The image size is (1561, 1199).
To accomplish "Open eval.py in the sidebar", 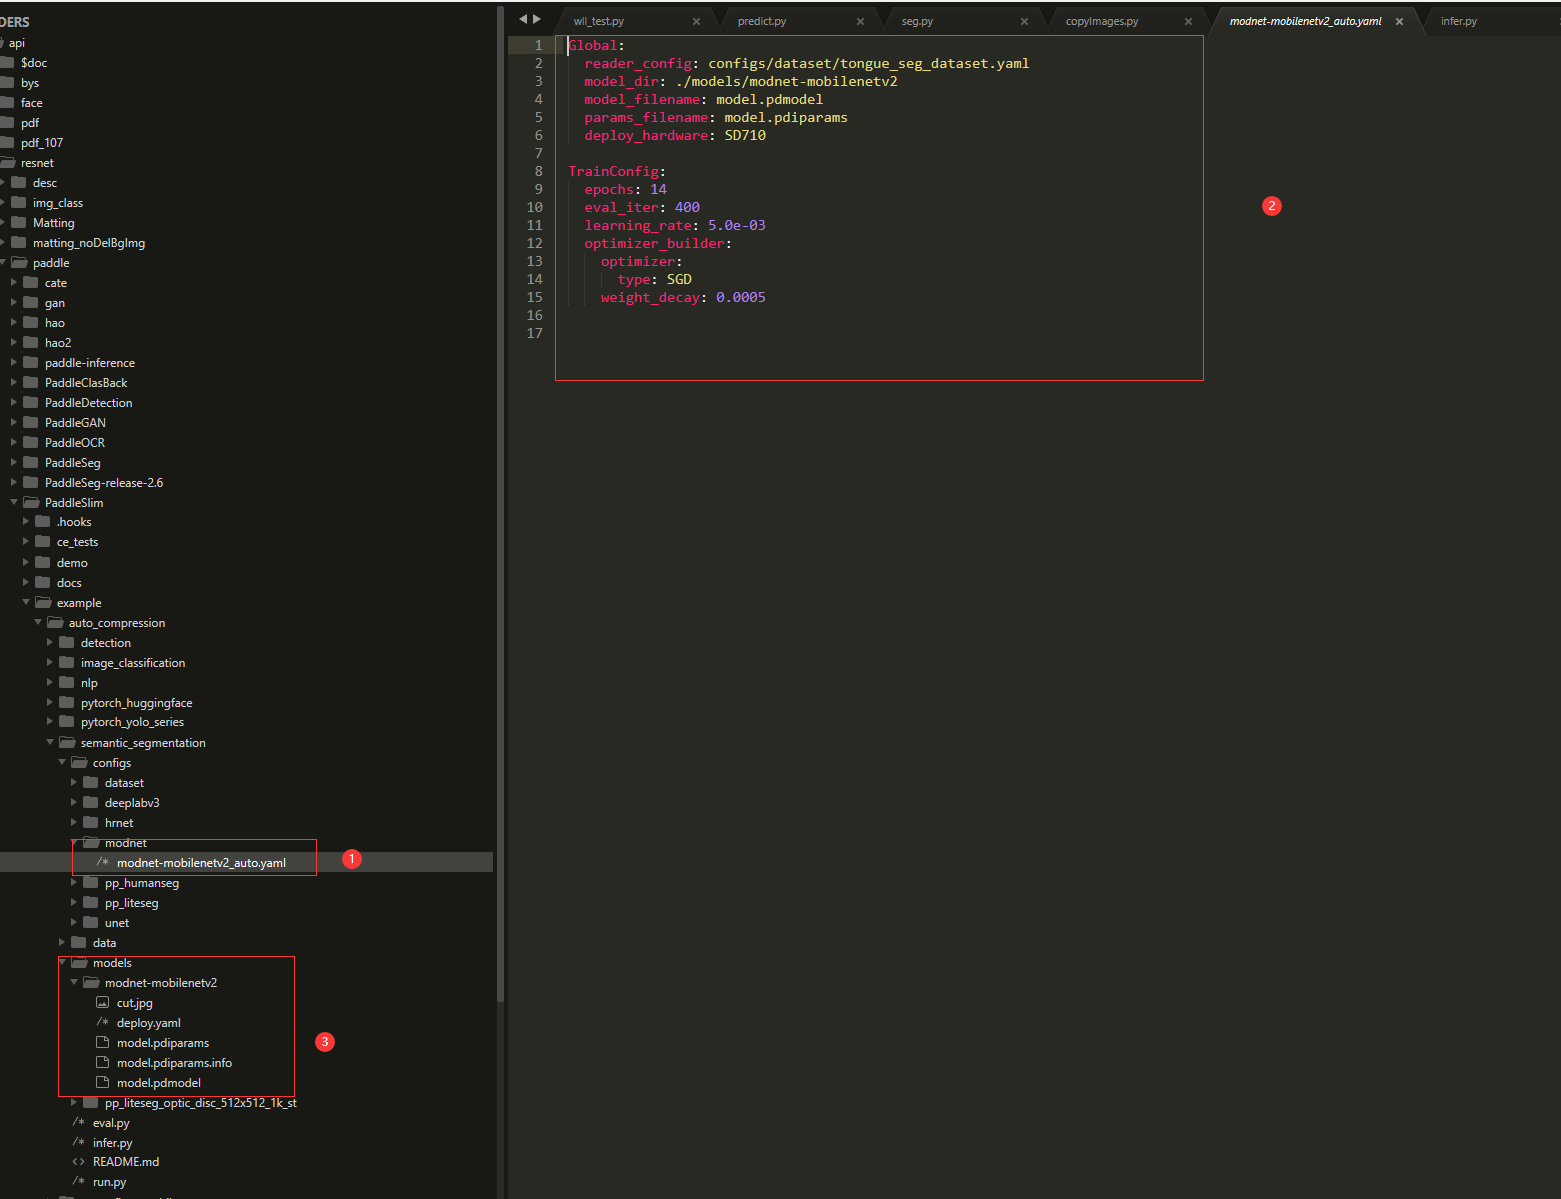I will point(111,1123).
